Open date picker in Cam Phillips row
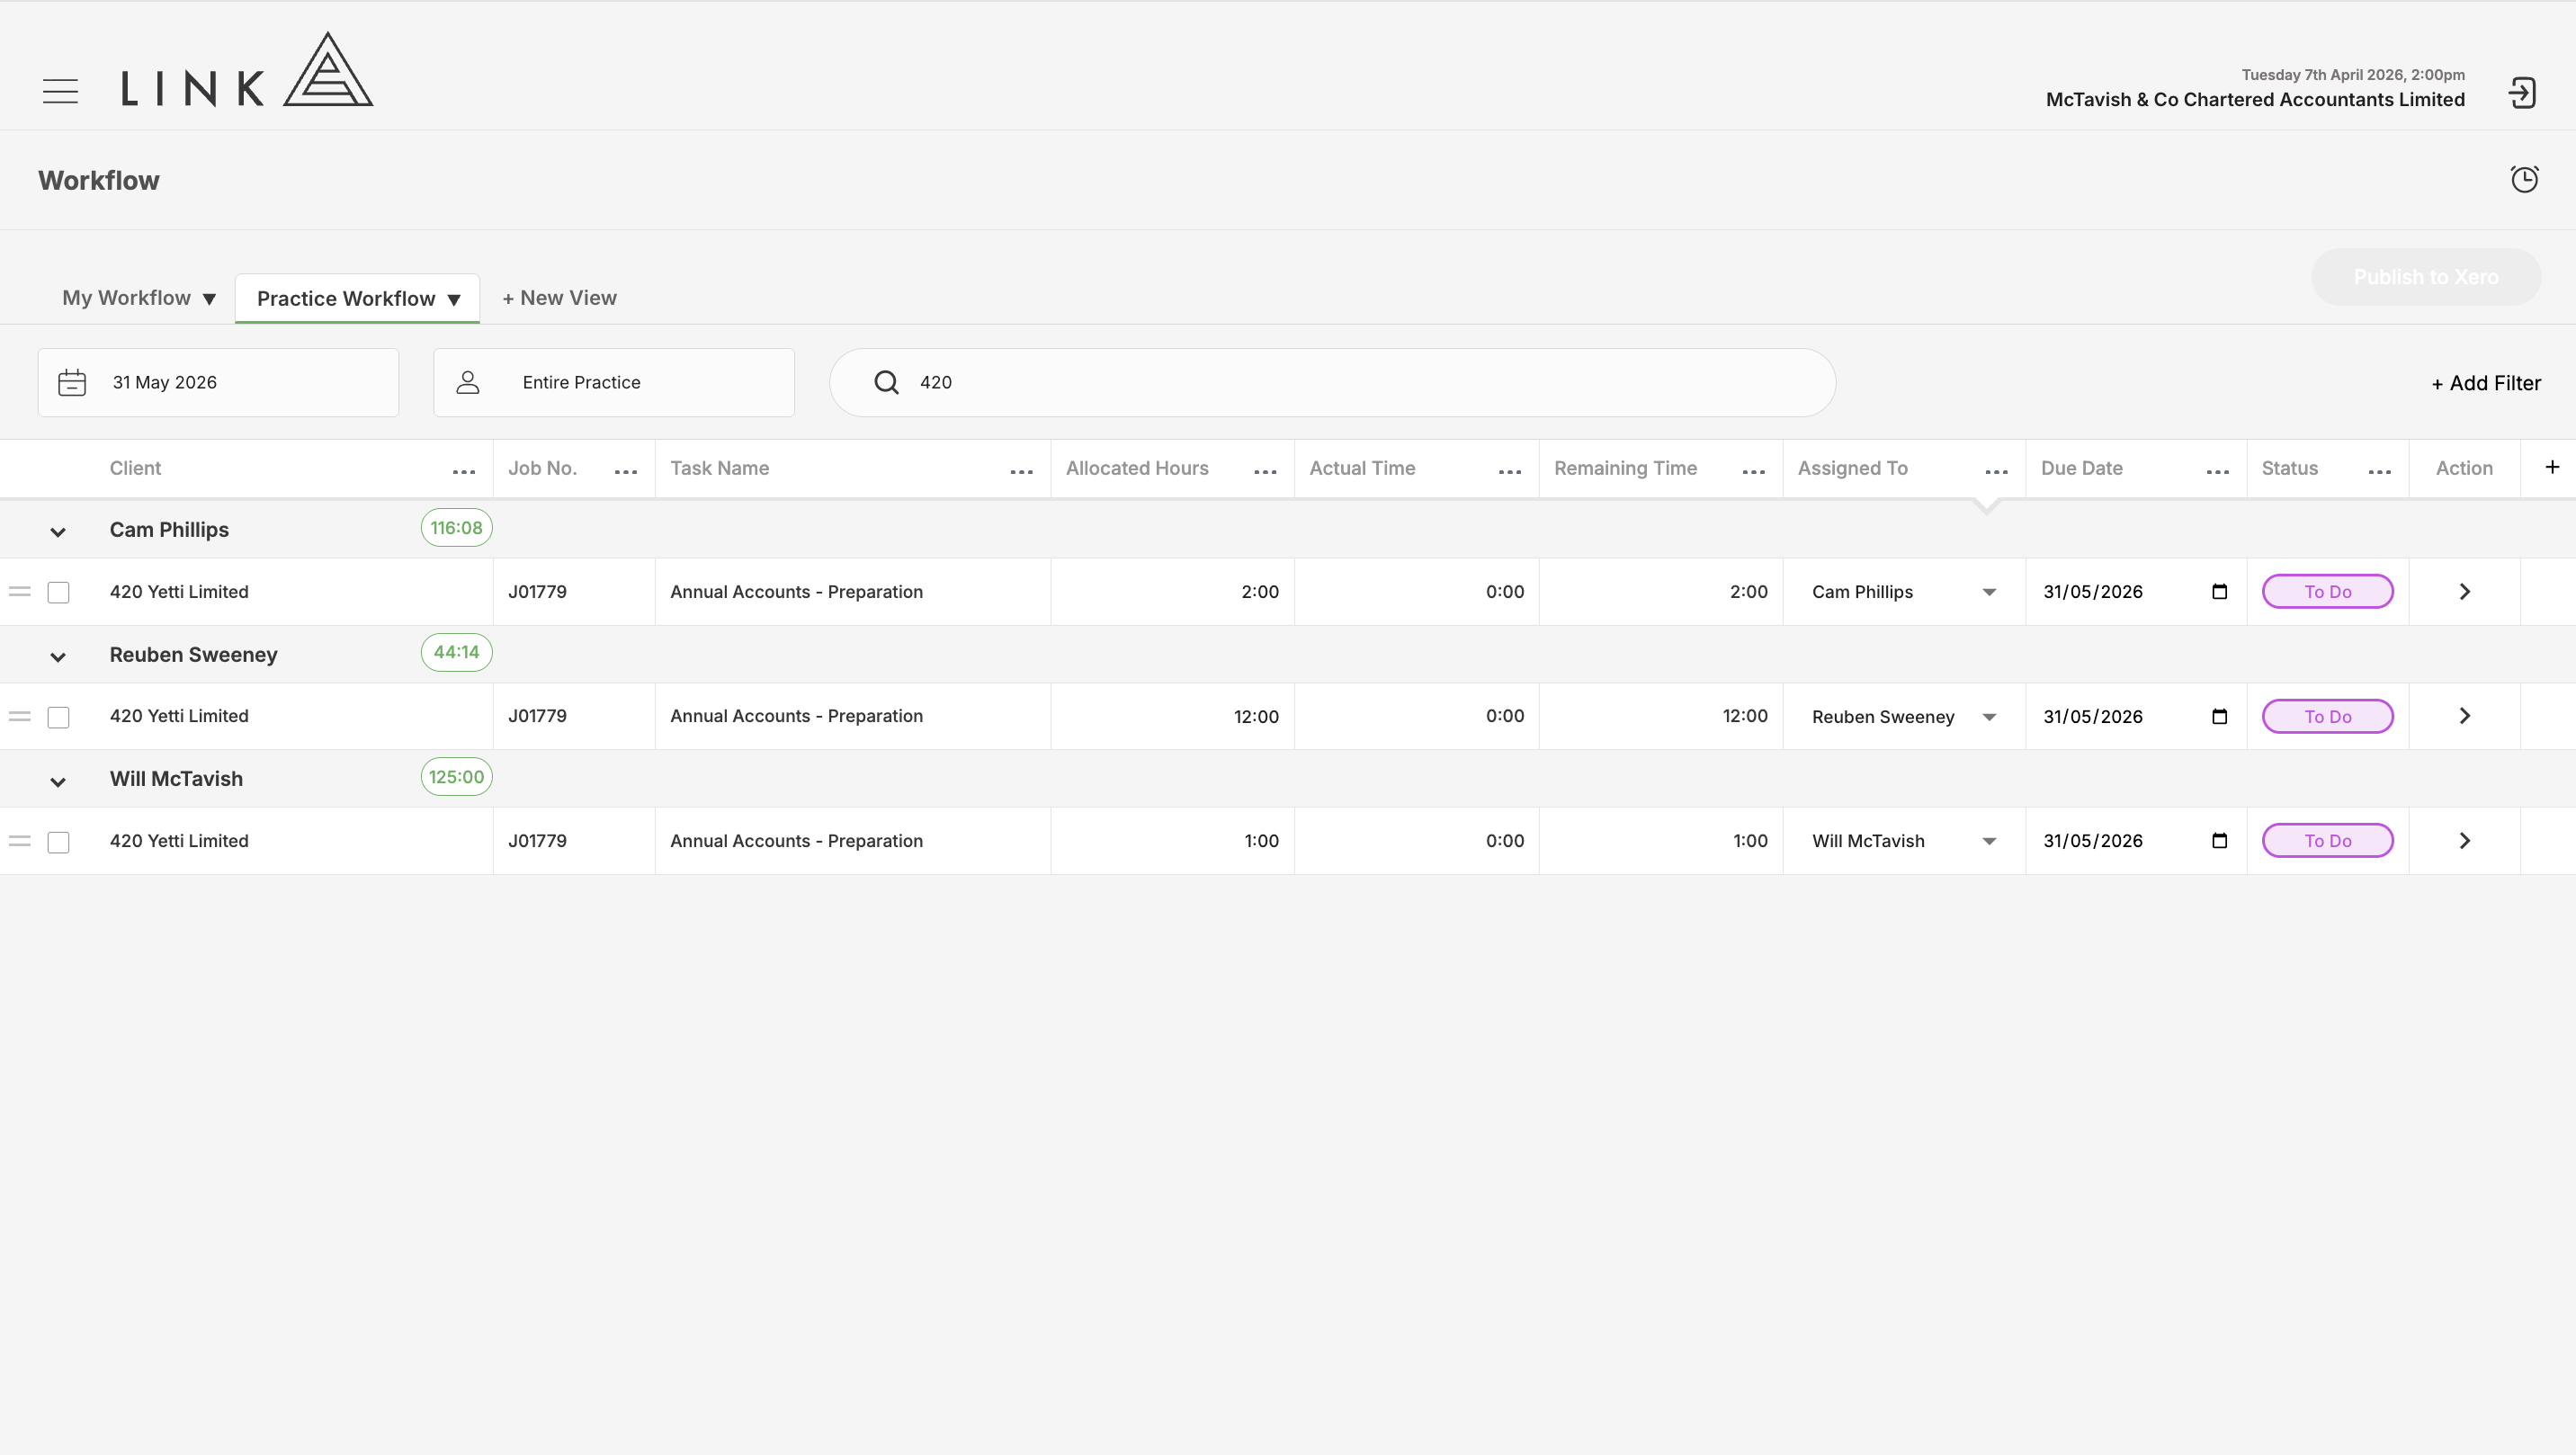 (2219, 591)
